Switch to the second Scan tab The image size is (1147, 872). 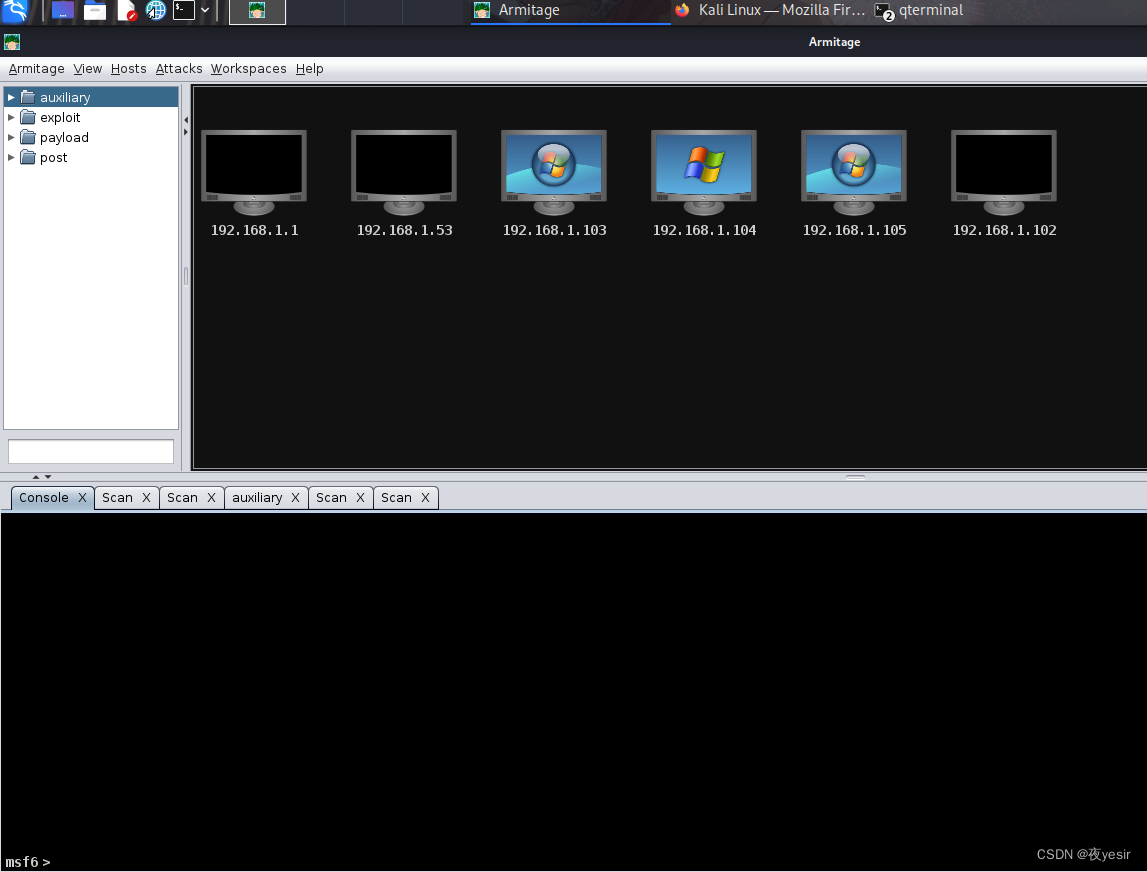tap(182, 497)
